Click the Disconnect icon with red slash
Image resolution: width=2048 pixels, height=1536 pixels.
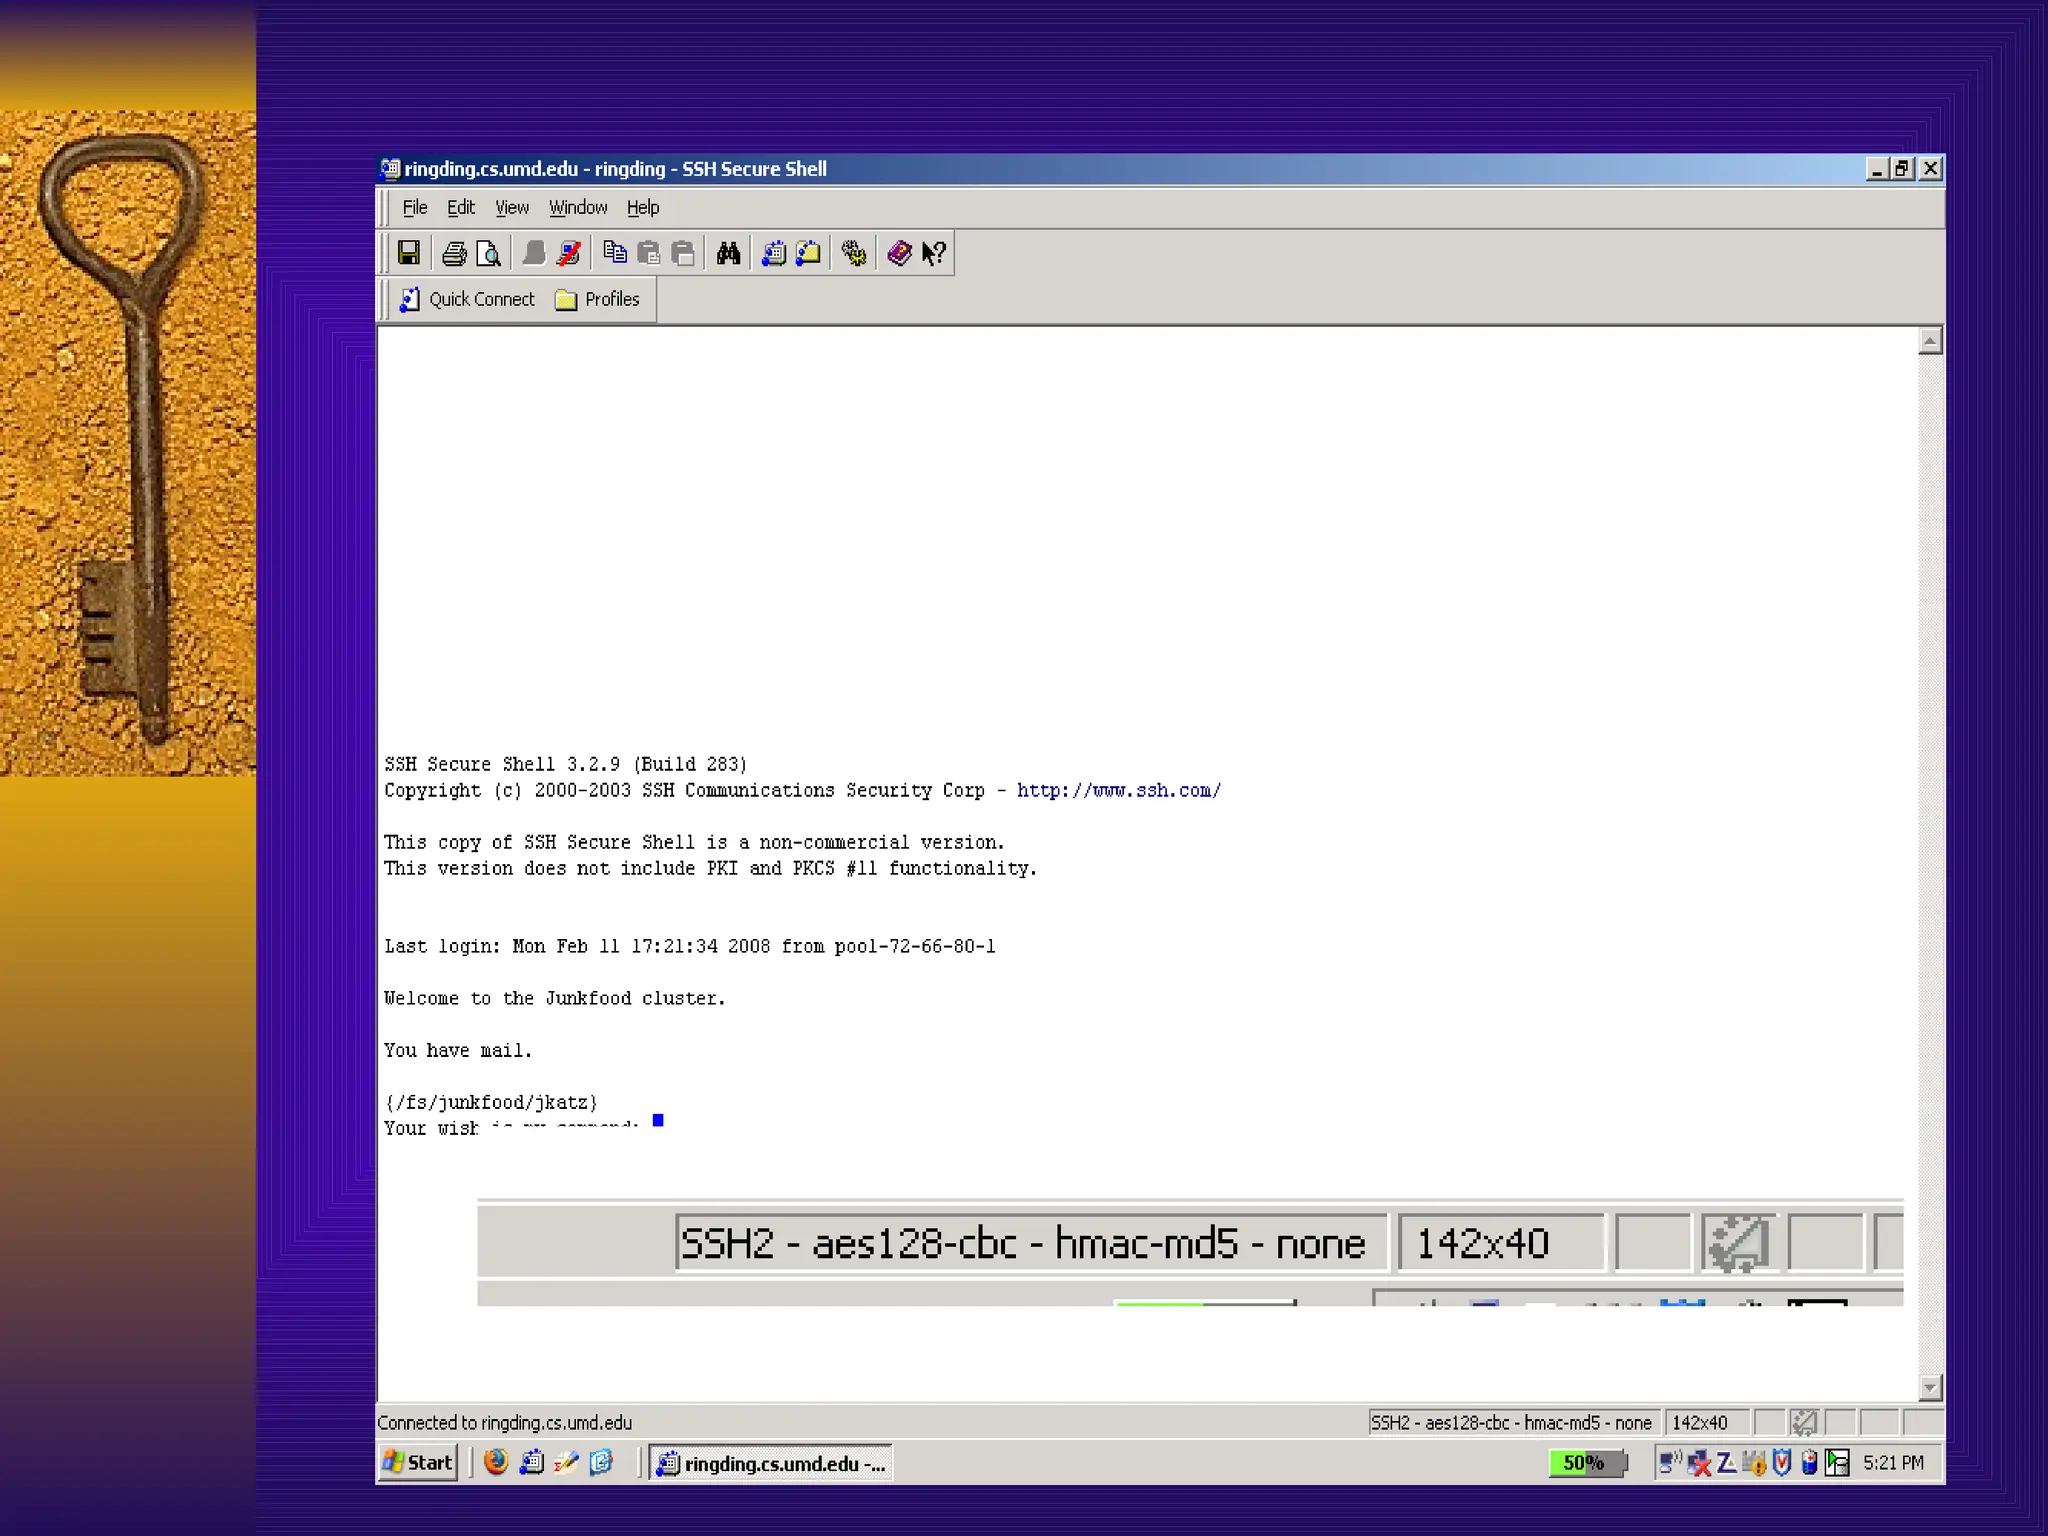[x=569, y=253]
